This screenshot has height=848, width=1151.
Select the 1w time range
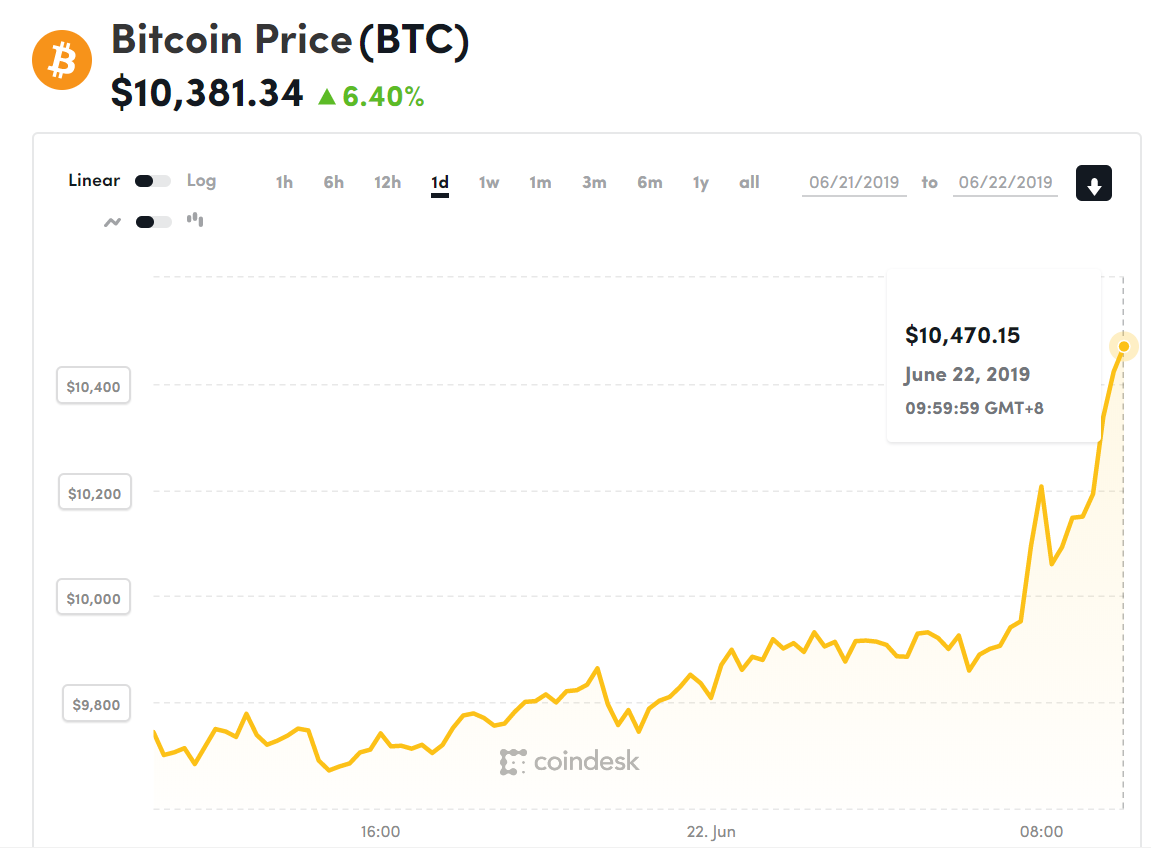489,183
